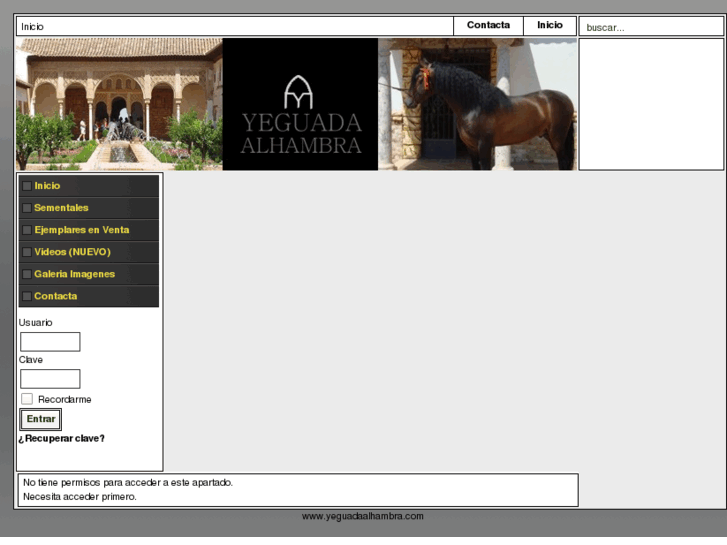The height and width of the screenshot is (545, 727).
Task: Click the bullet icon beside Galeria Imagenes
Action: pyautogui.click(x=27, y=274)
